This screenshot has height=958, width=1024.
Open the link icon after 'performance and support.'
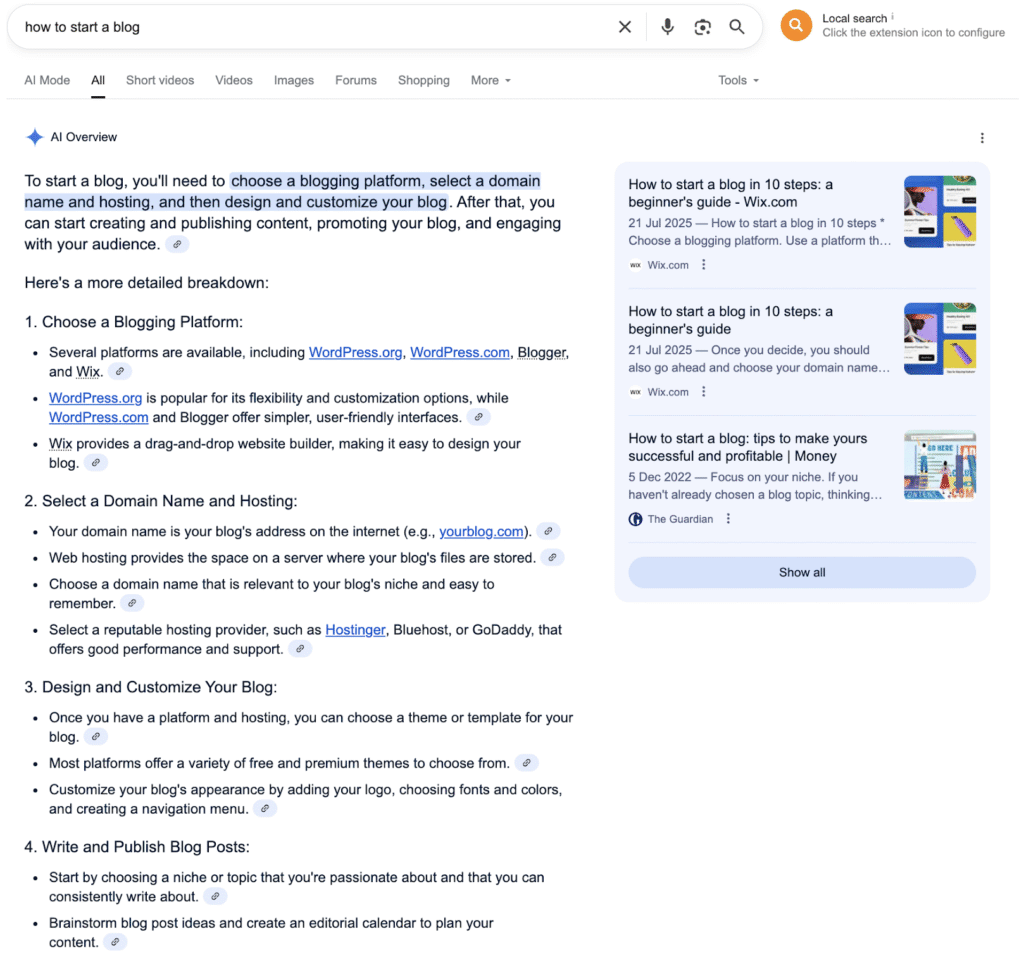300,649
